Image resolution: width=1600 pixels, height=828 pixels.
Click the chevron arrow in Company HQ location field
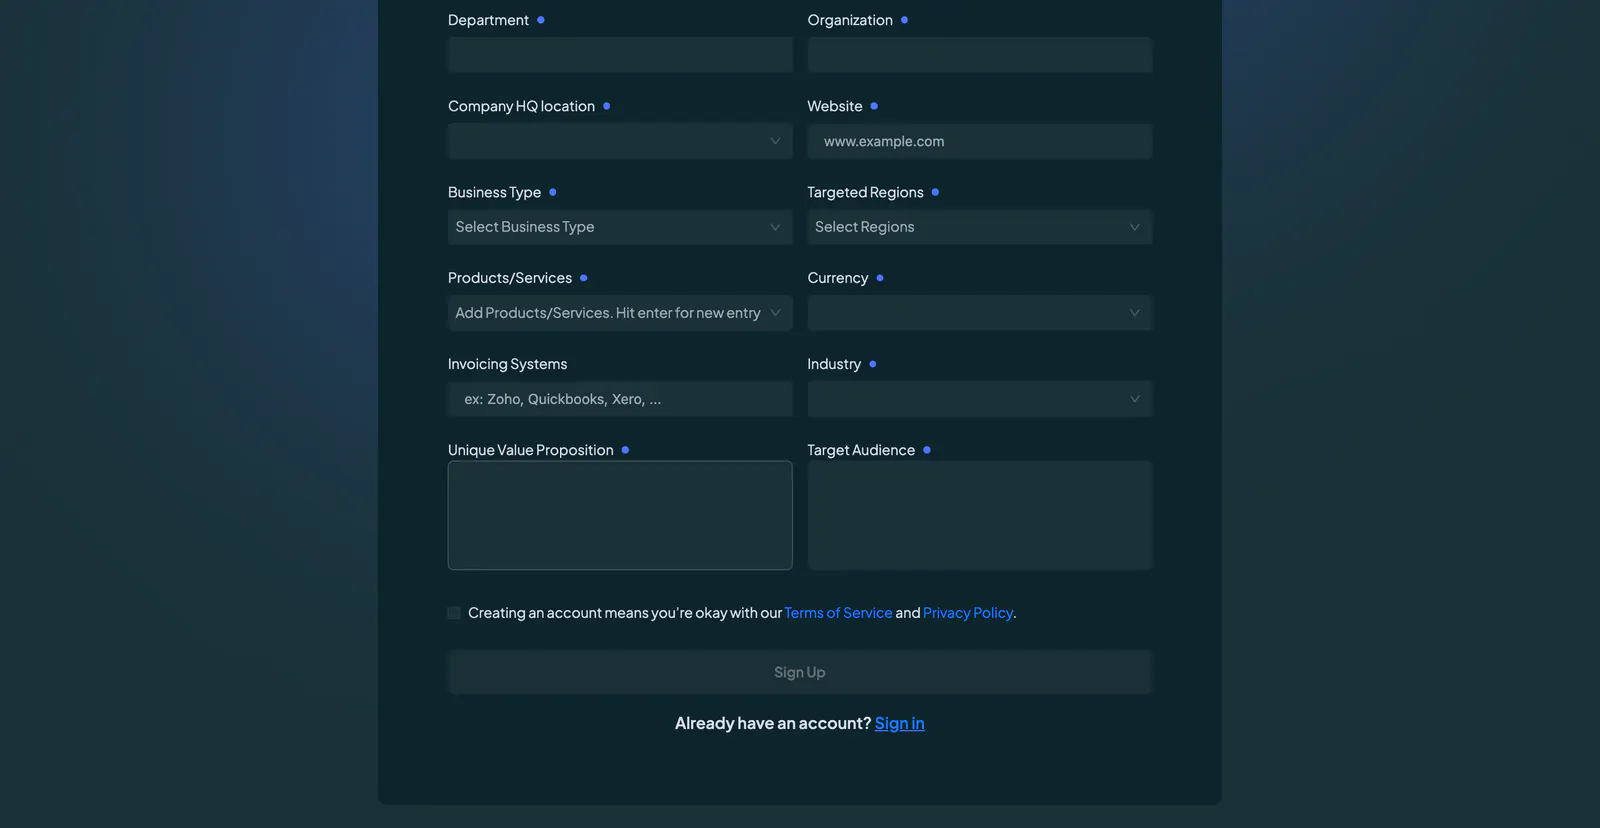coord(775,141)
